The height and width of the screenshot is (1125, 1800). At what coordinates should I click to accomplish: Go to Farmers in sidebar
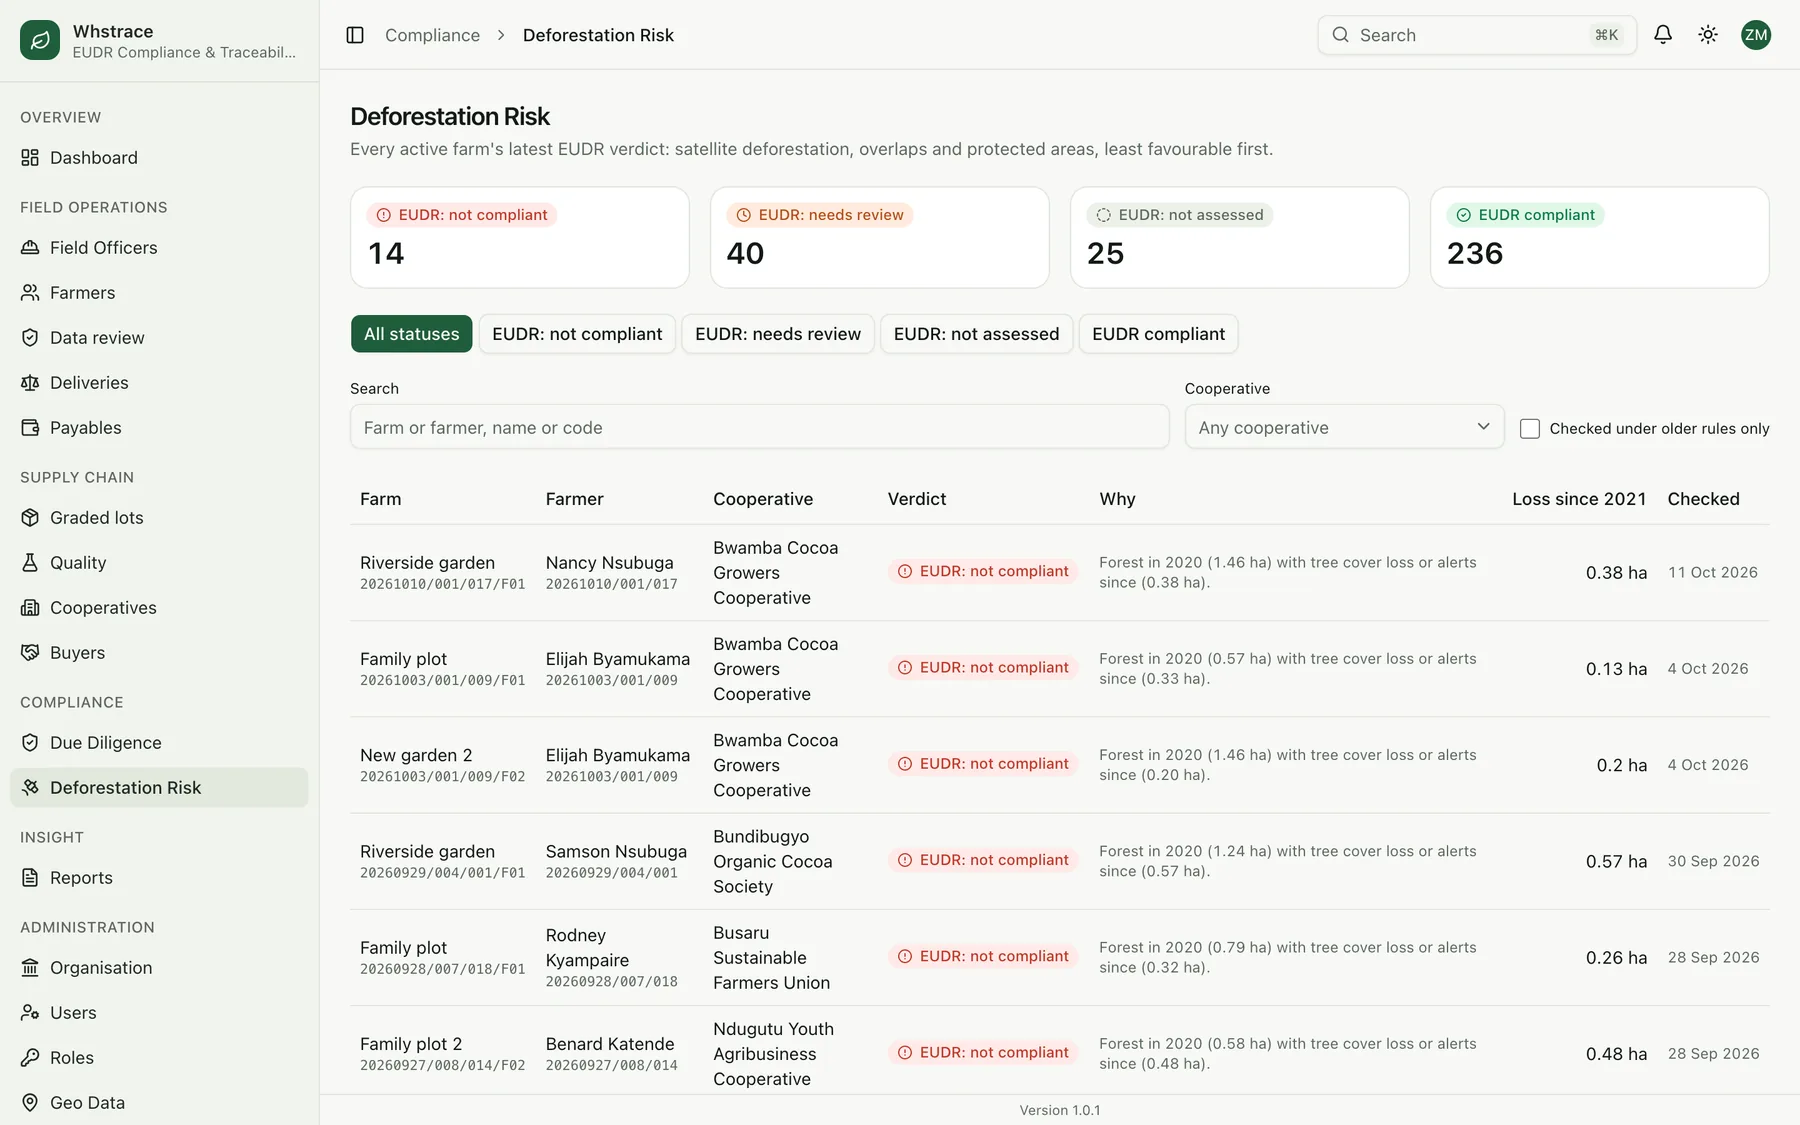(x=159, y=293)
